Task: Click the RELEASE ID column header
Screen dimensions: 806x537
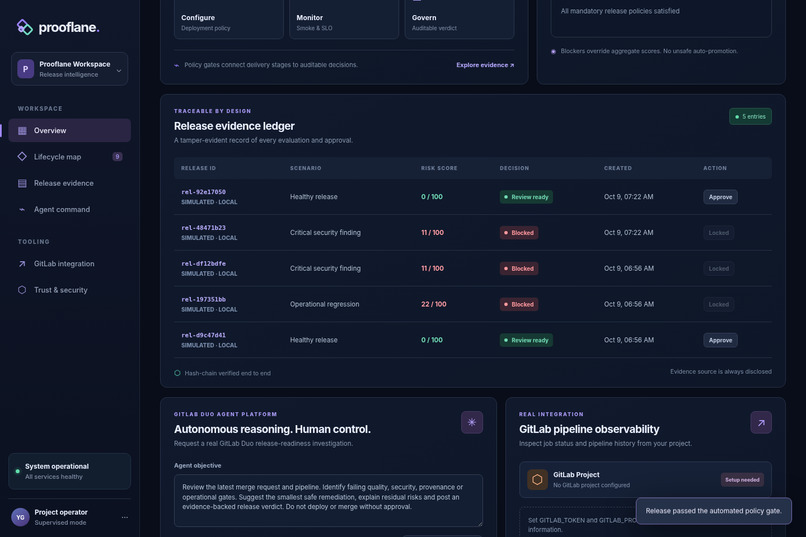Action: click(198, 168)
